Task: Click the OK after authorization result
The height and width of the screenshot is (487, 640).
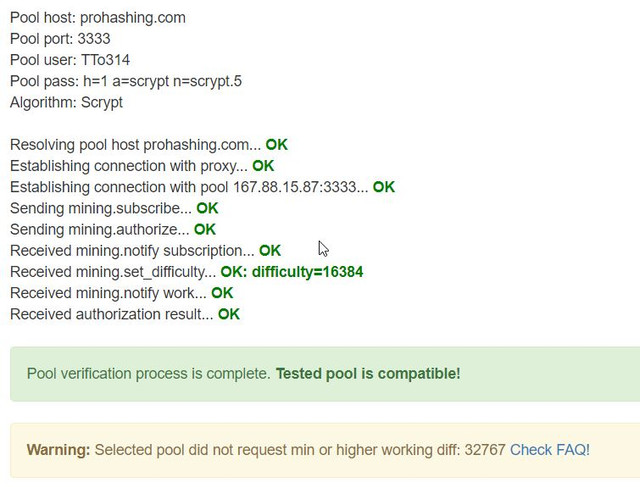Action: coord(229,314)
